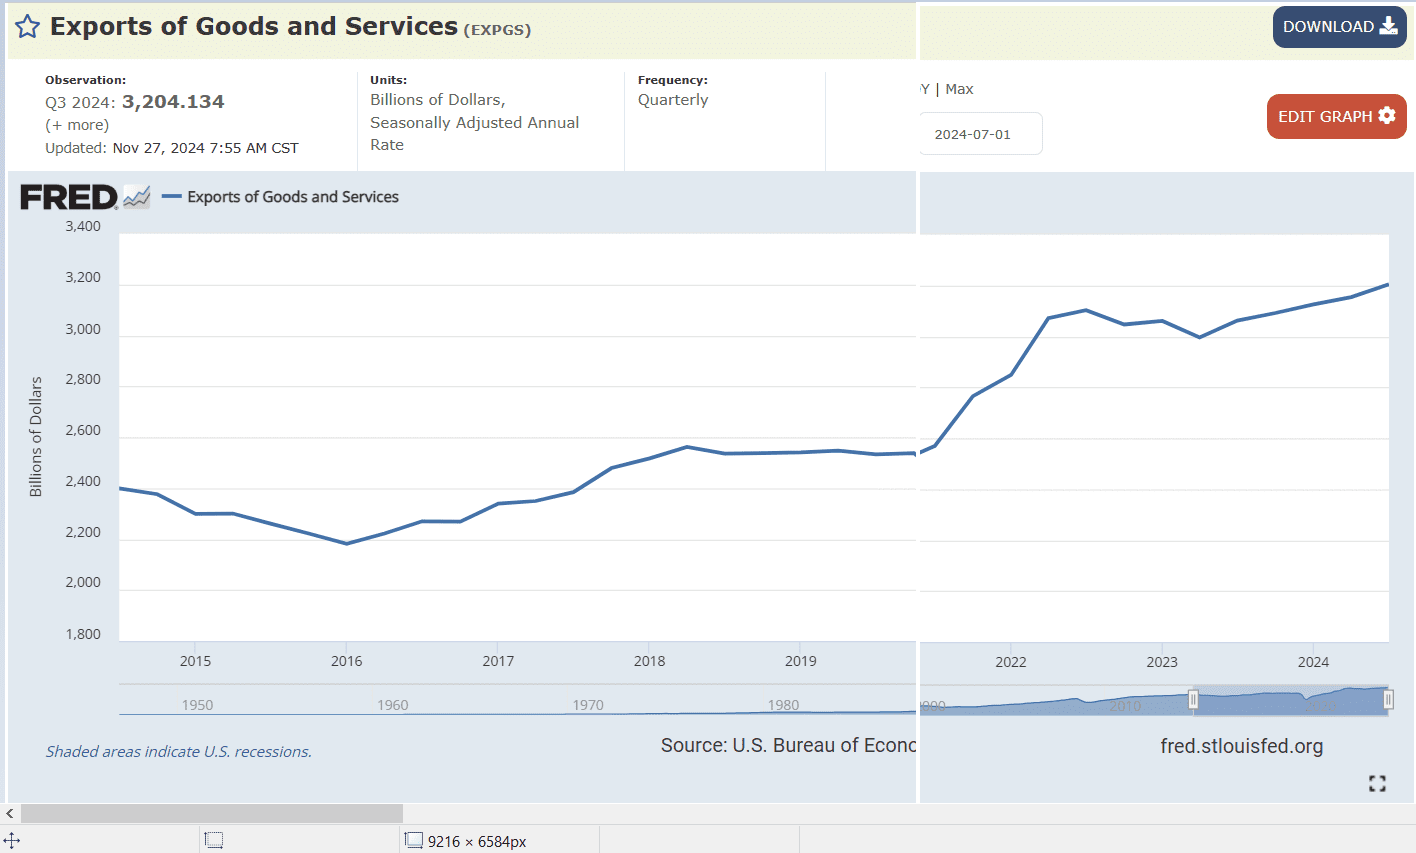Click the download arrow icon
Image resolution: width=1416 pixels, height=853 pixels.
[1388, 26]
